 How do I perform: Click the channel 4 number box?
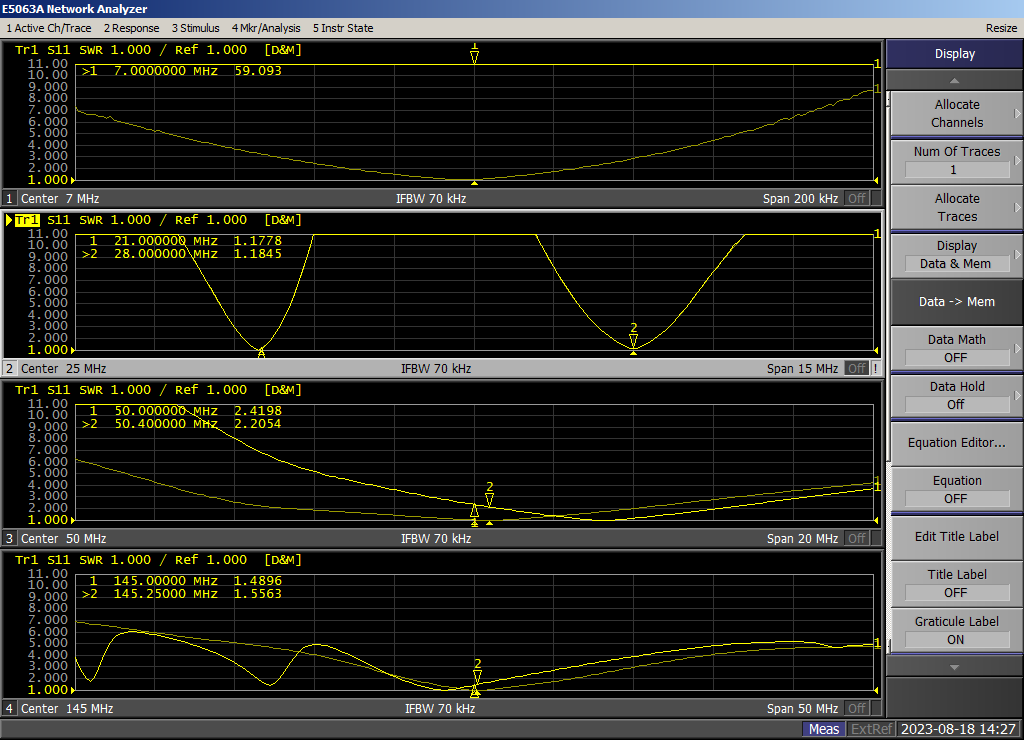pyautogui.click(x=10, y=708)
